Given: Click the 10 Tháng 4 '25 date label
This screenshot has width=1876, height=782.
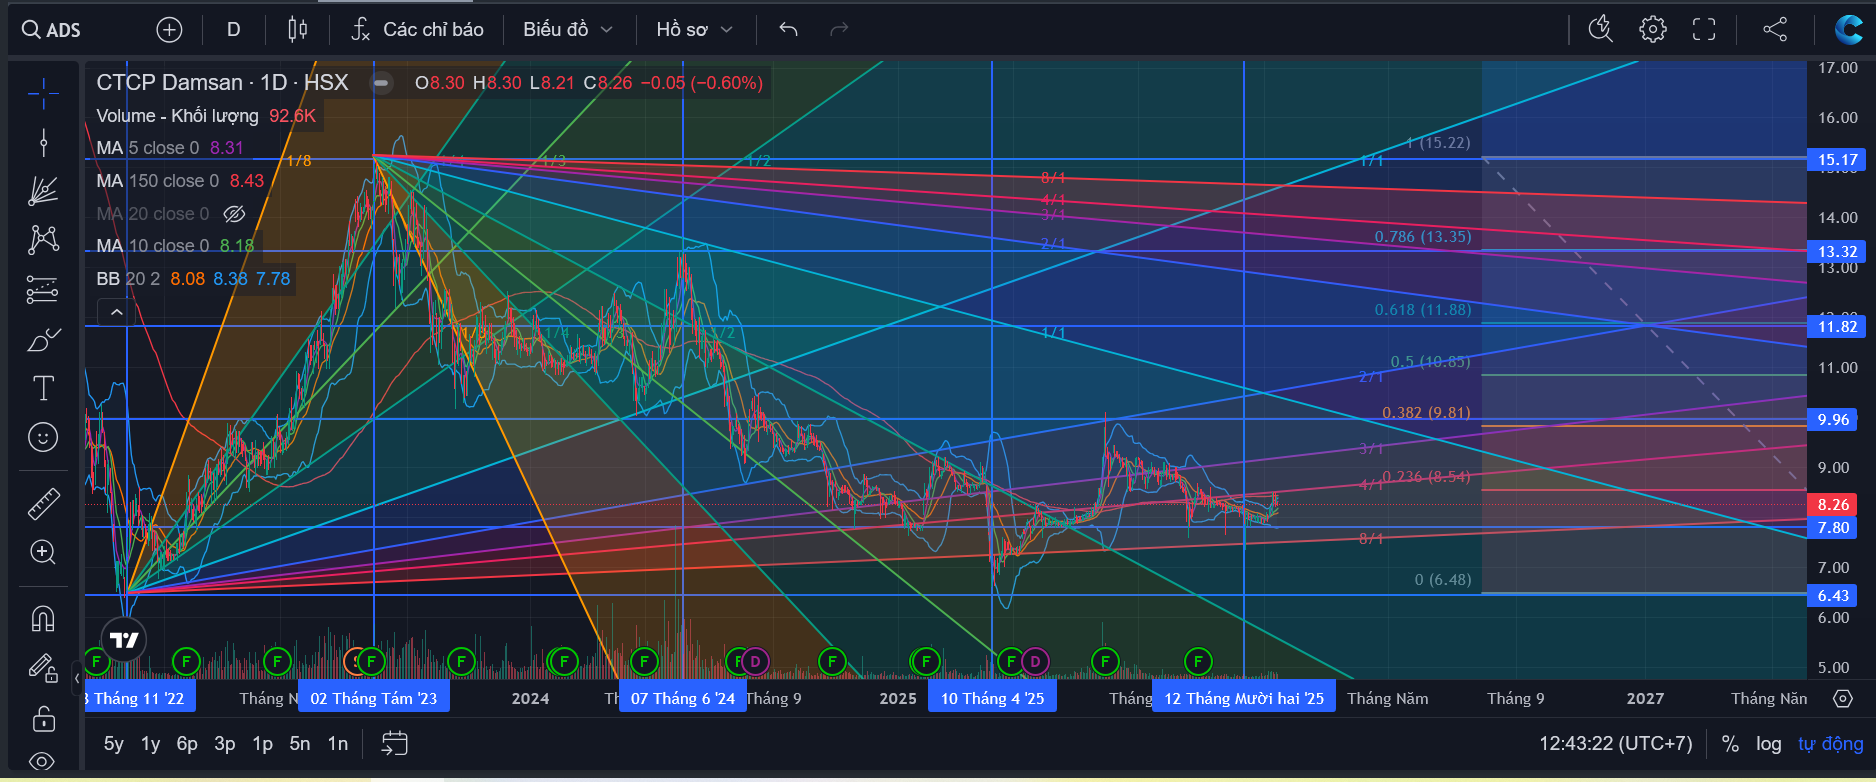Looking at the screenshot, I should [x=992, y=698].
